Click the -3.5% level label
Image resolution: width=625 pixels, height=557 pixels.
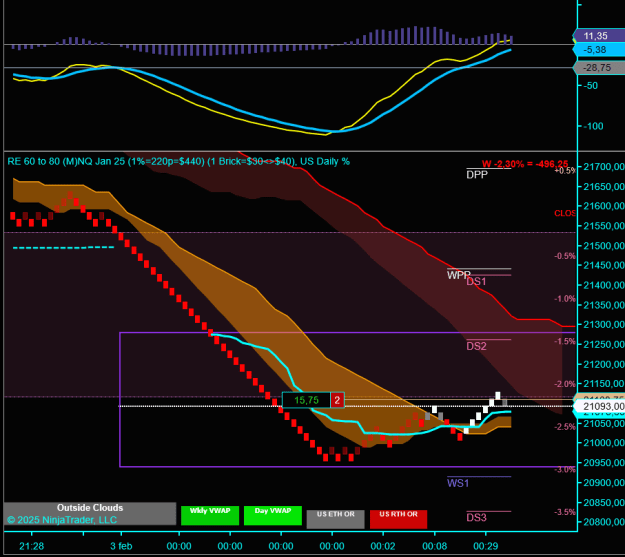click(x=565, y=512)
